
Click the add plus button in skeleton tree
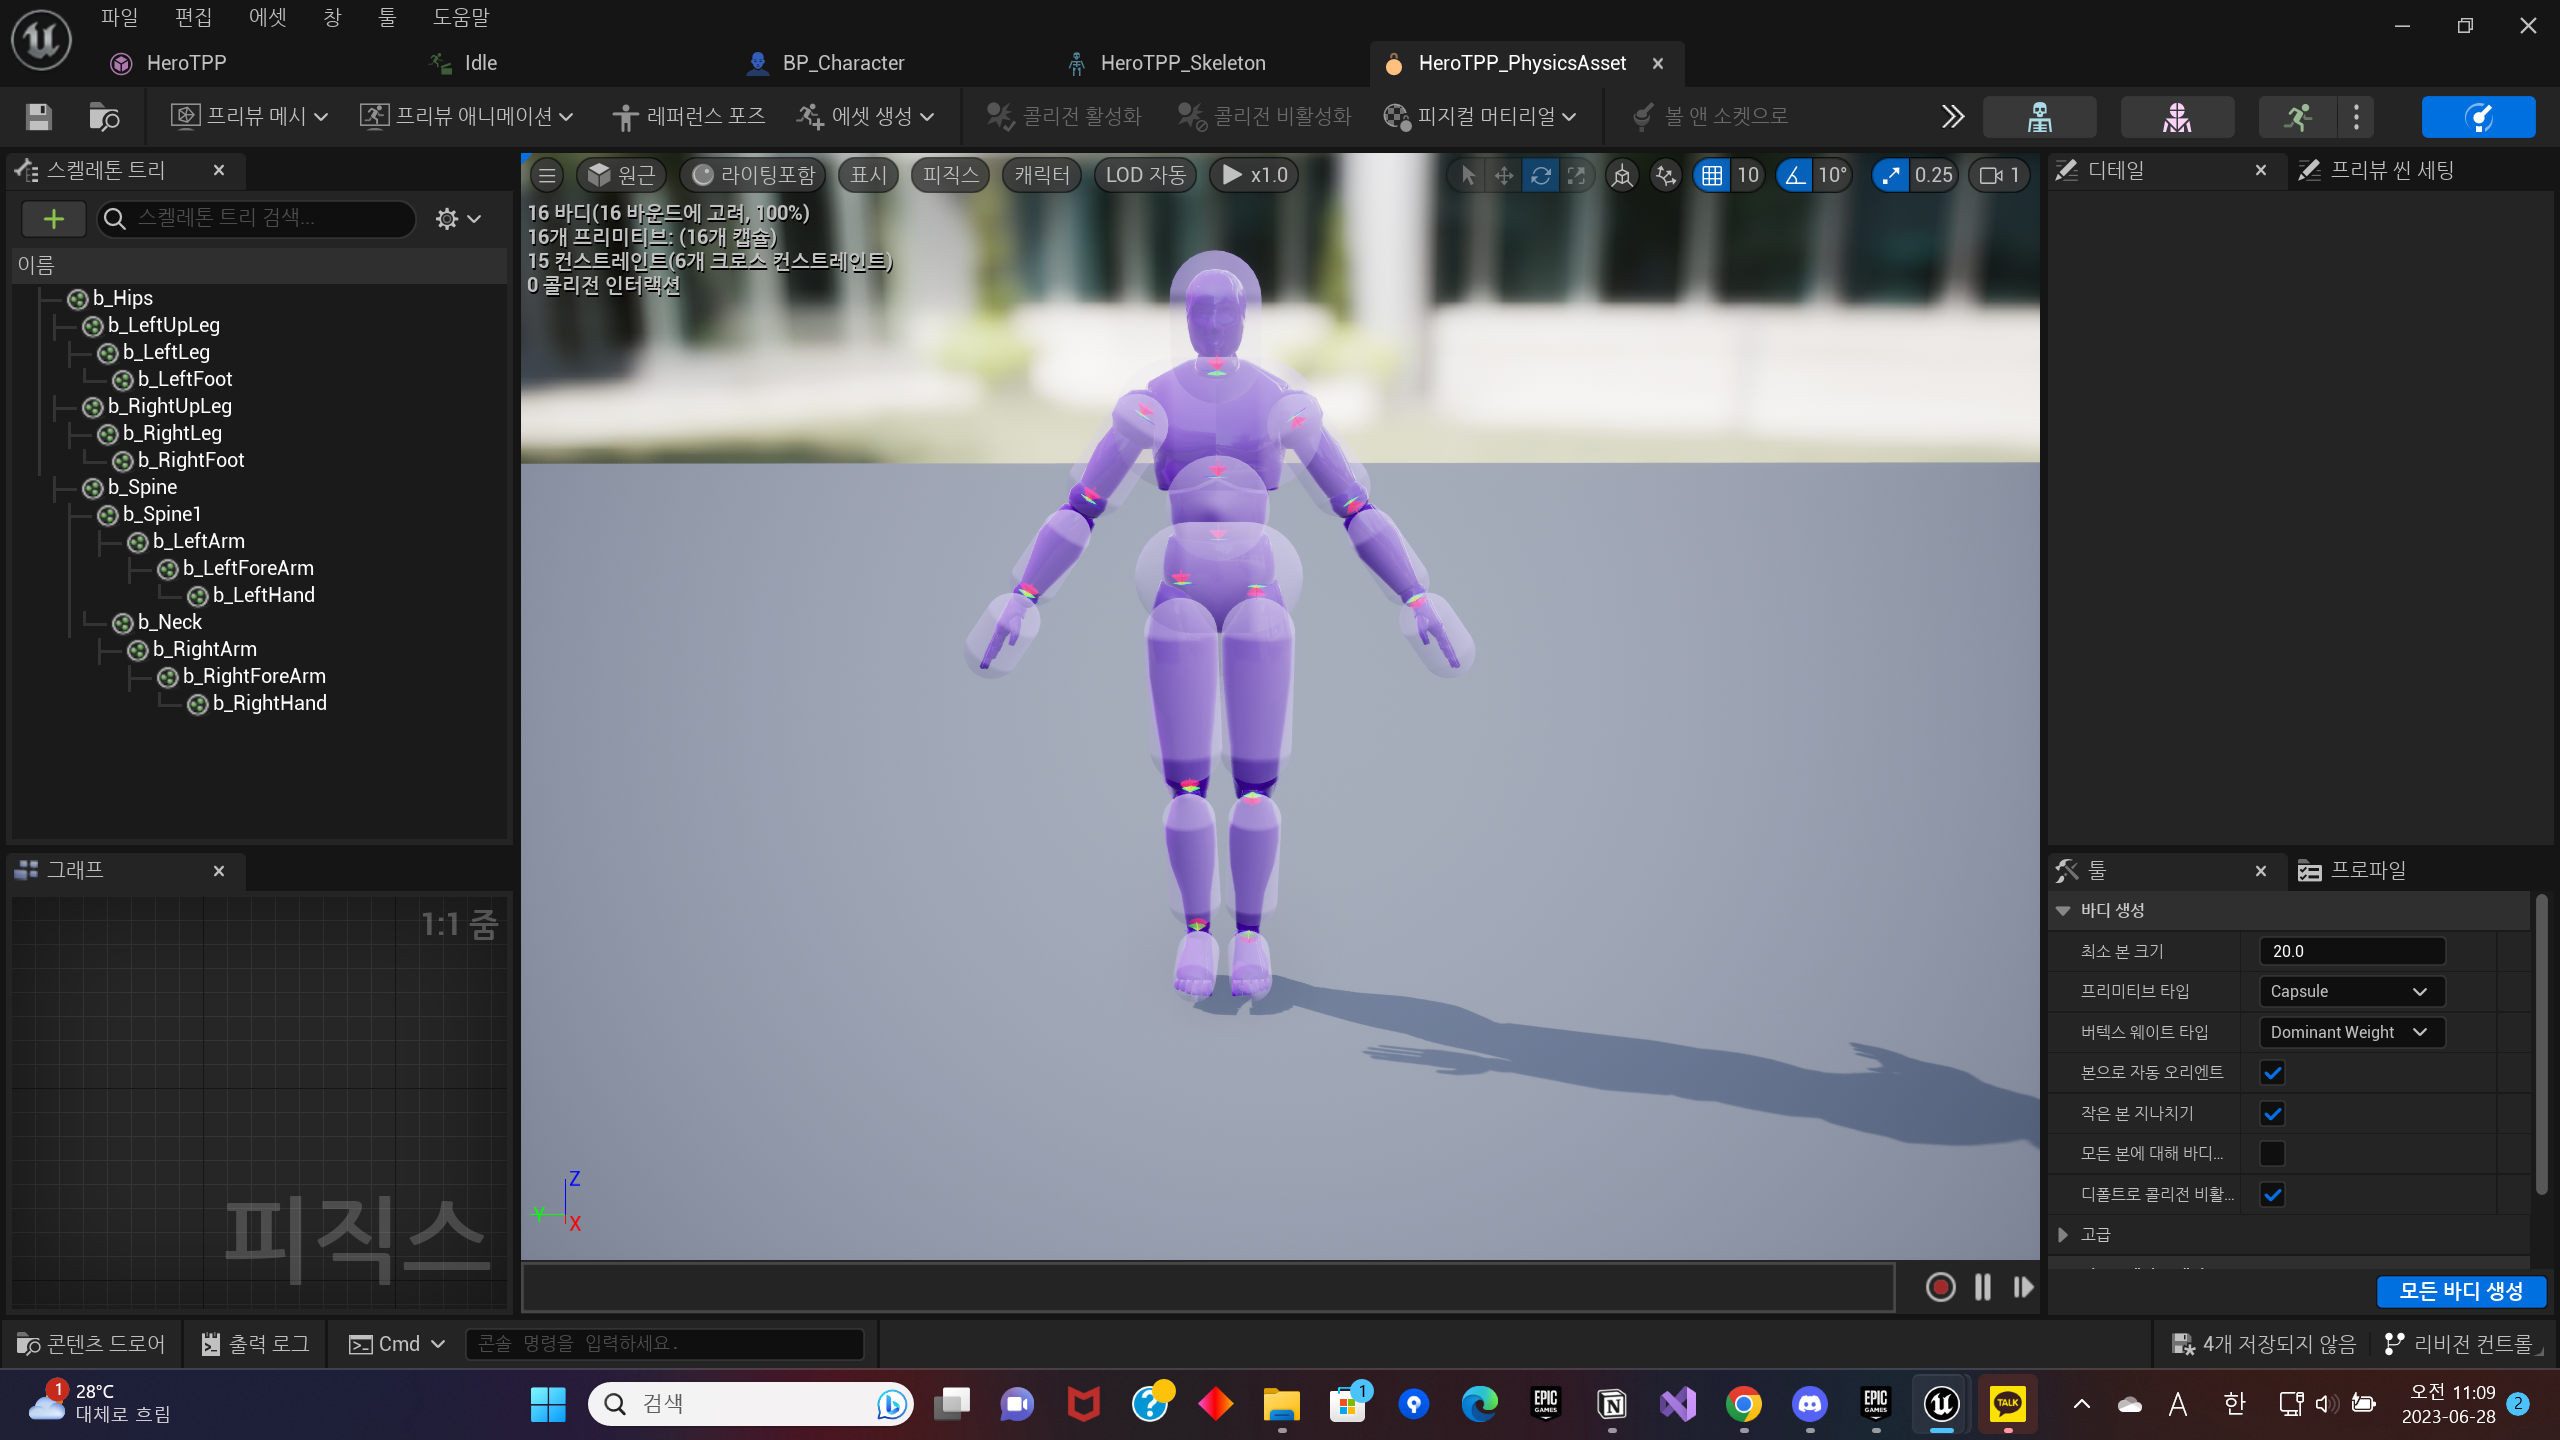[54, 219]
